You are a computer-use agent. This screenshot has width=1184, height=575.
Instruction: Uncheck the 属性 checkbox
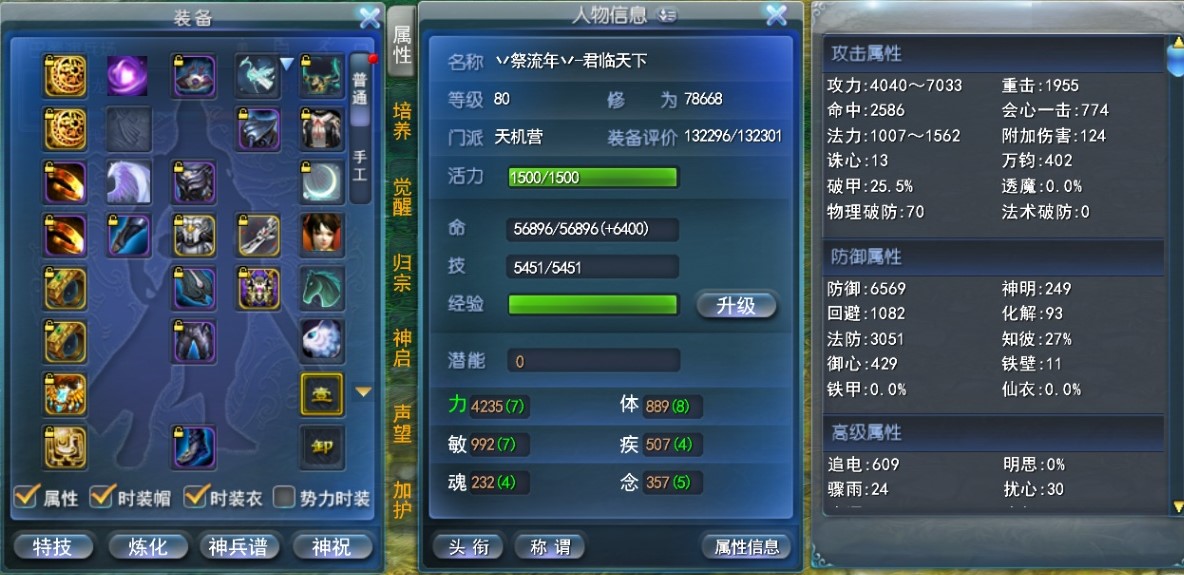[x=27, y=496]
